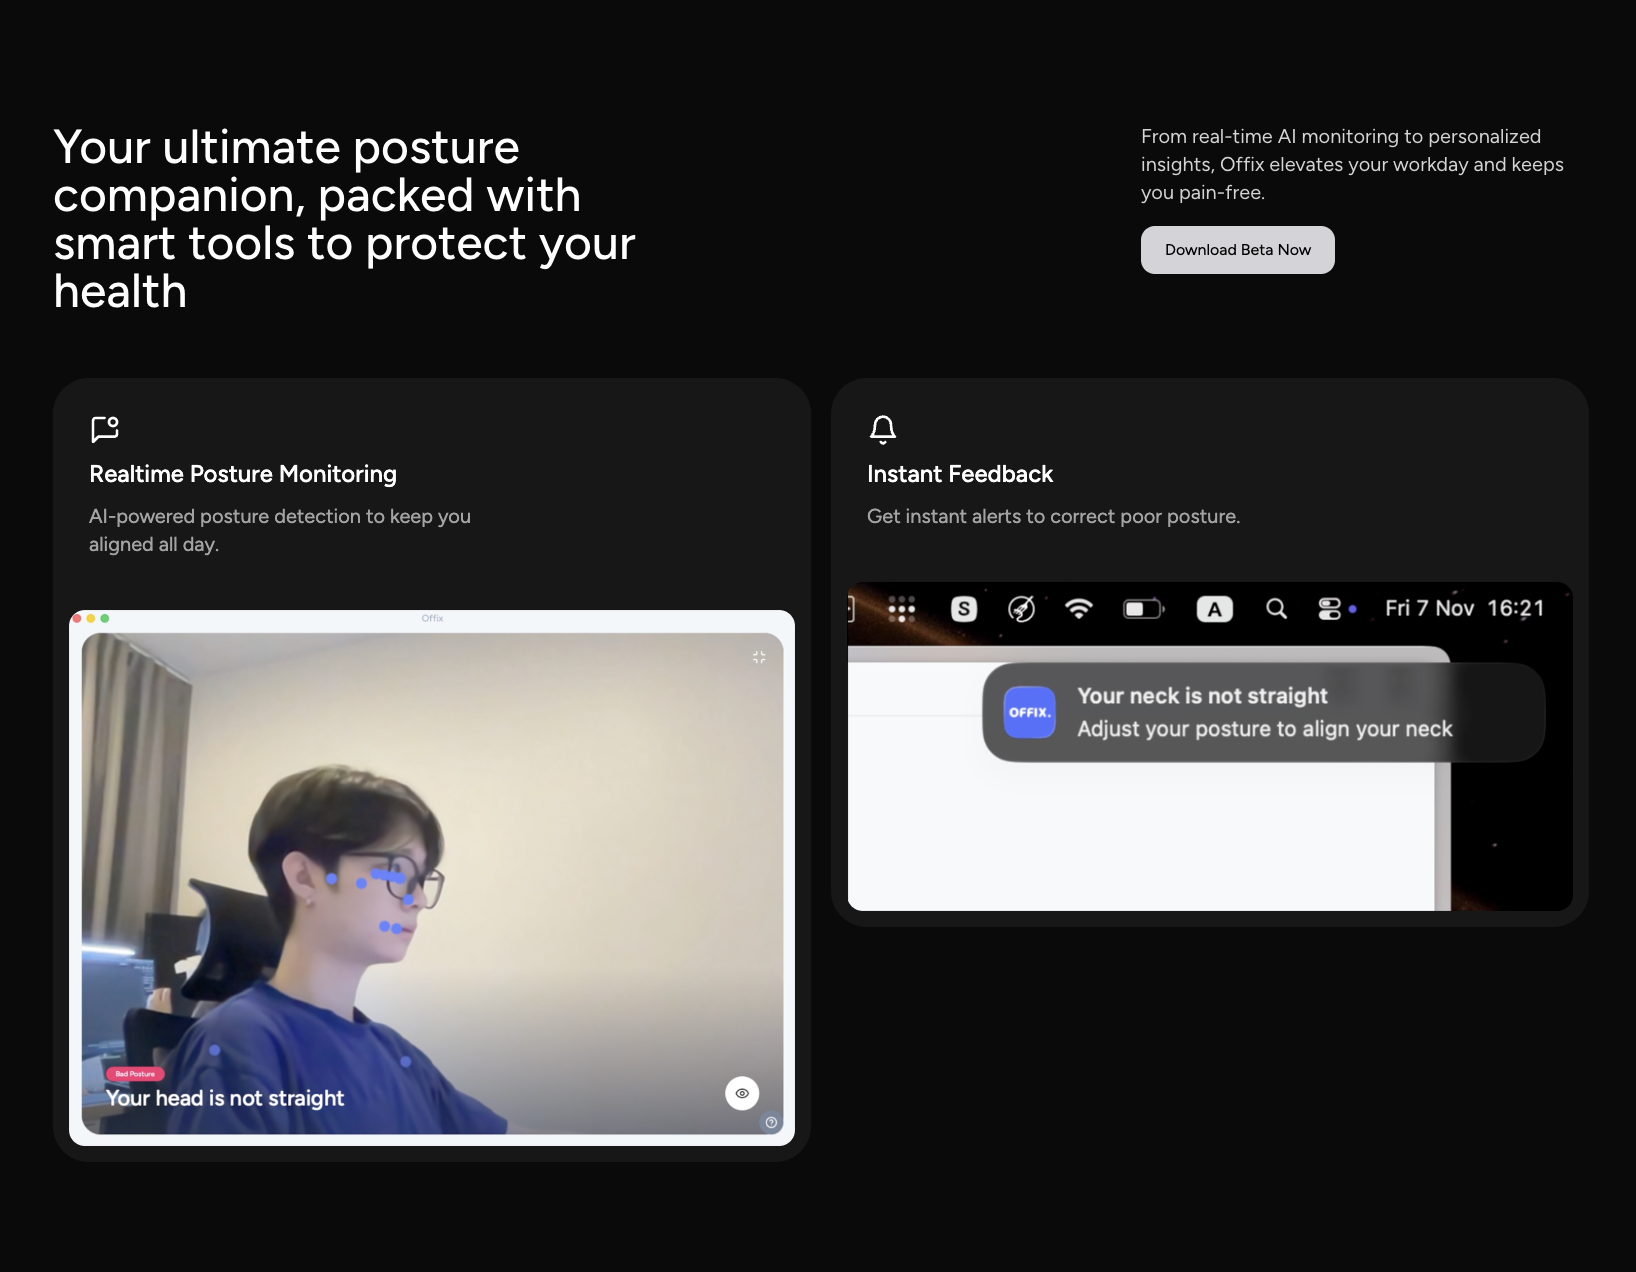Open Spotlight search magnifier icon
The image size is (1636, 1272).
(1276, 609)
